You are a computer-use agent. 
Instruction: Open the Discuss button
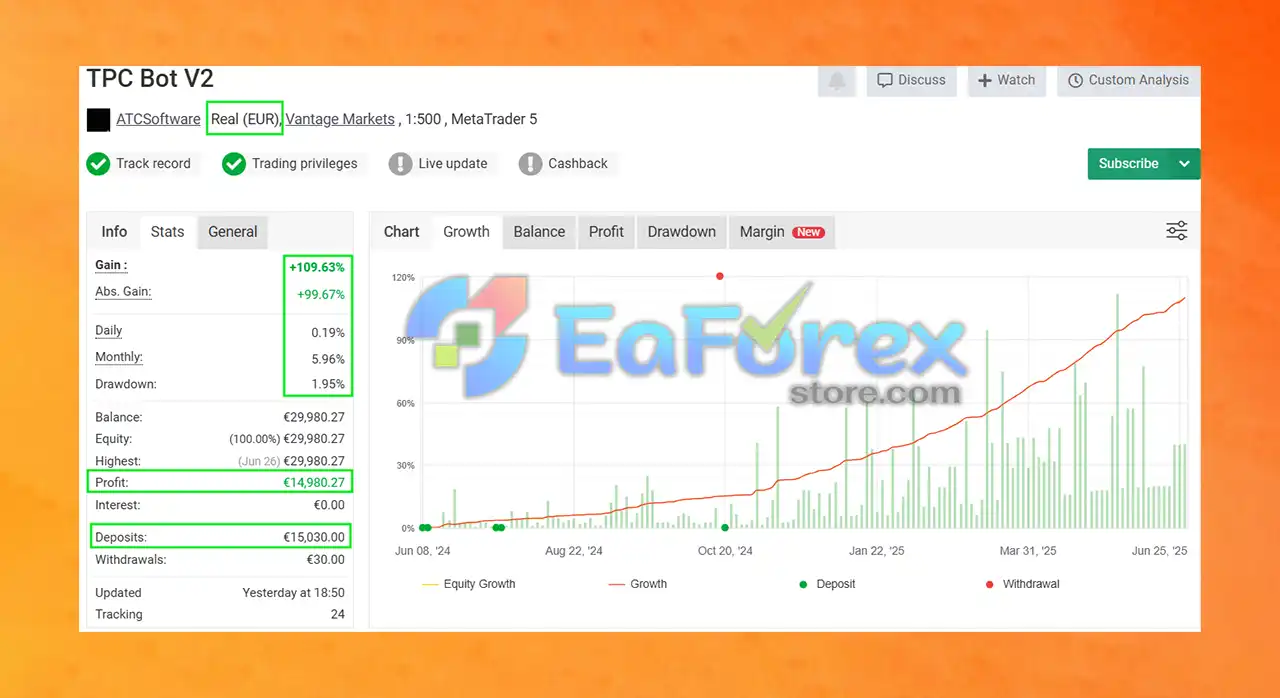tap(912, 81)
